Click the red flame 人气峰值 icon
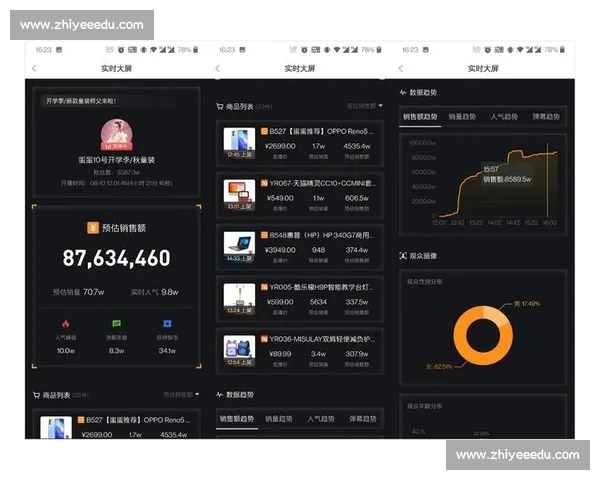600x480 pixels. [x=65, y=324]
